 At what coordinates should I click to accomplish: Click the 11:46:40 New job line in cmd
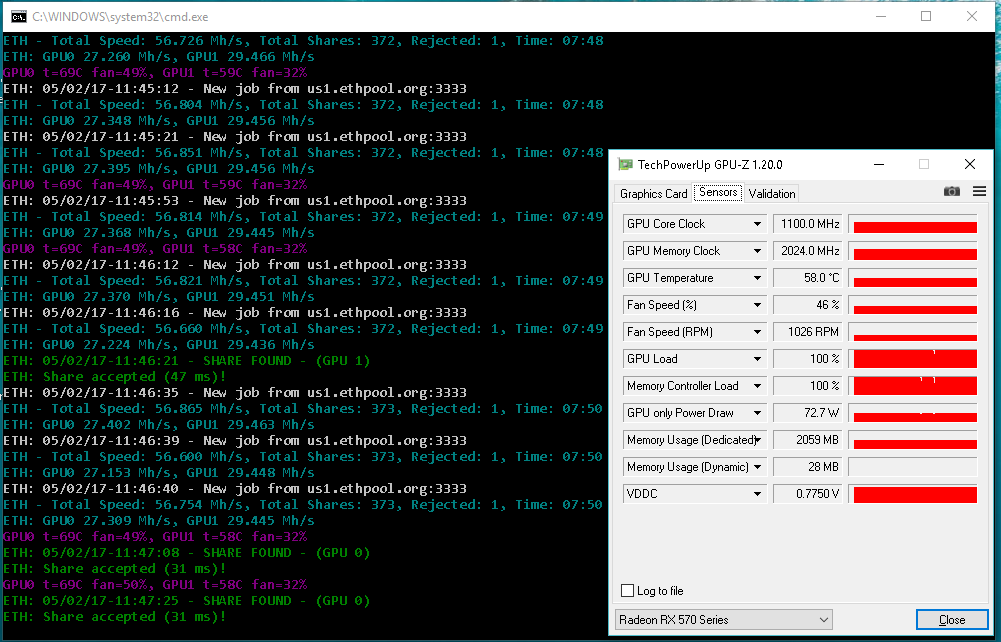point(235,488)
